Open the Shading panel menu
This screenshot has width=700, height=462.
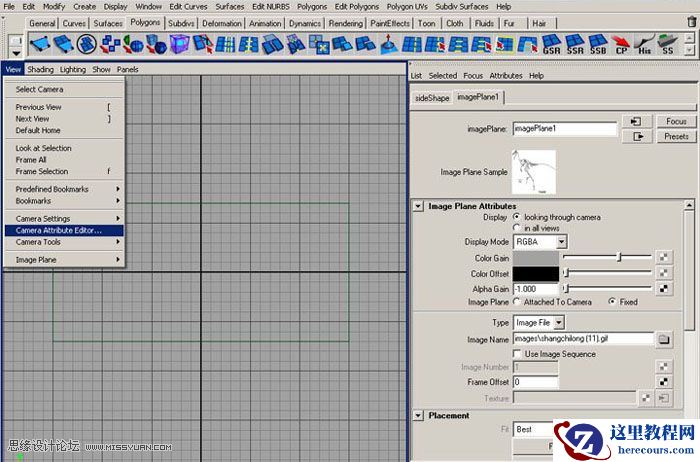pos(40,69)
